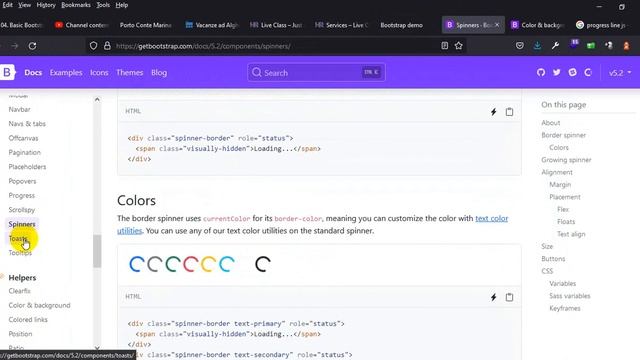Open Tooltips in the sidebar
Image resolution: width=640 pixels, height=360 pixels.
click(x=20, y=253)
